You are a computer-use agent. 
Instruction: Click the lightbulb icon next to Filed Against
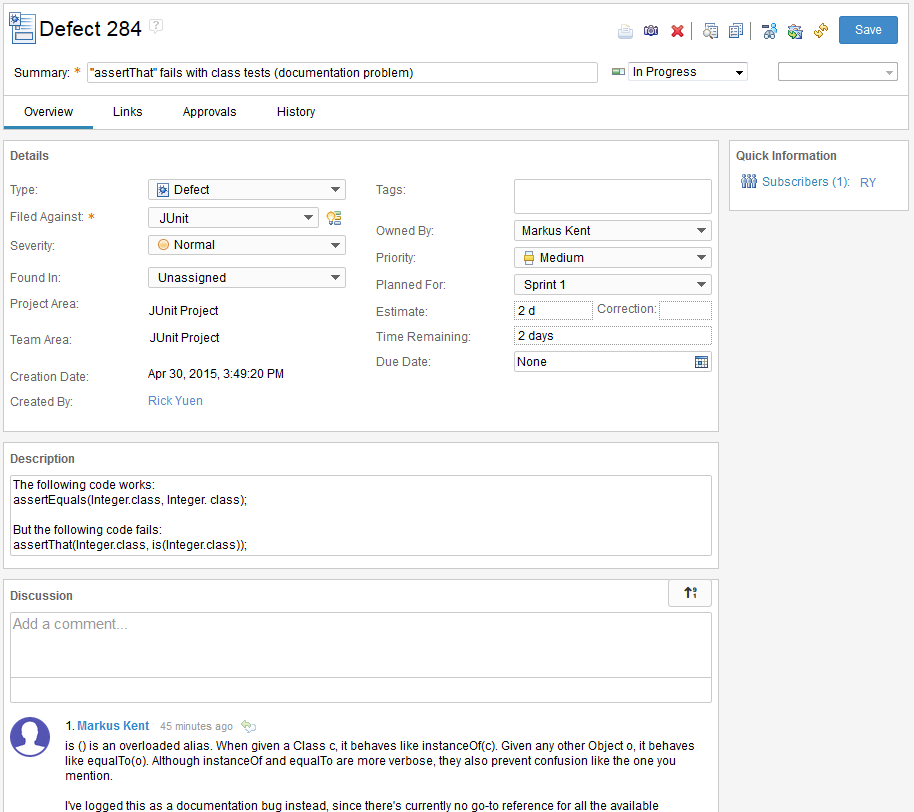[334, 217]
